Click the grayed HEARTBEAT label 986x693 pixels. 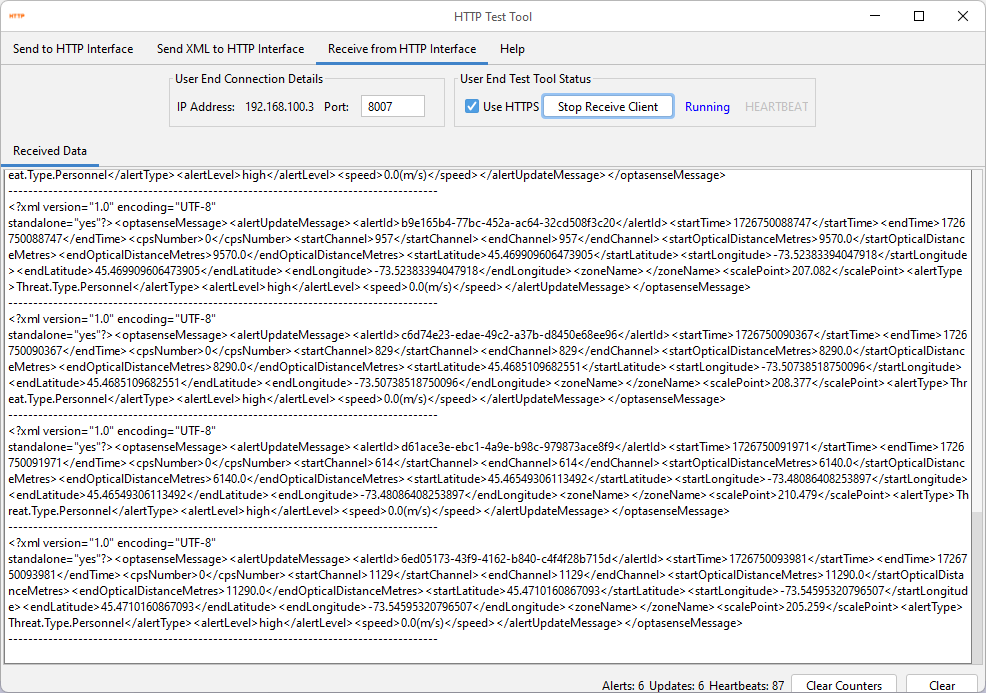[776, 106]
